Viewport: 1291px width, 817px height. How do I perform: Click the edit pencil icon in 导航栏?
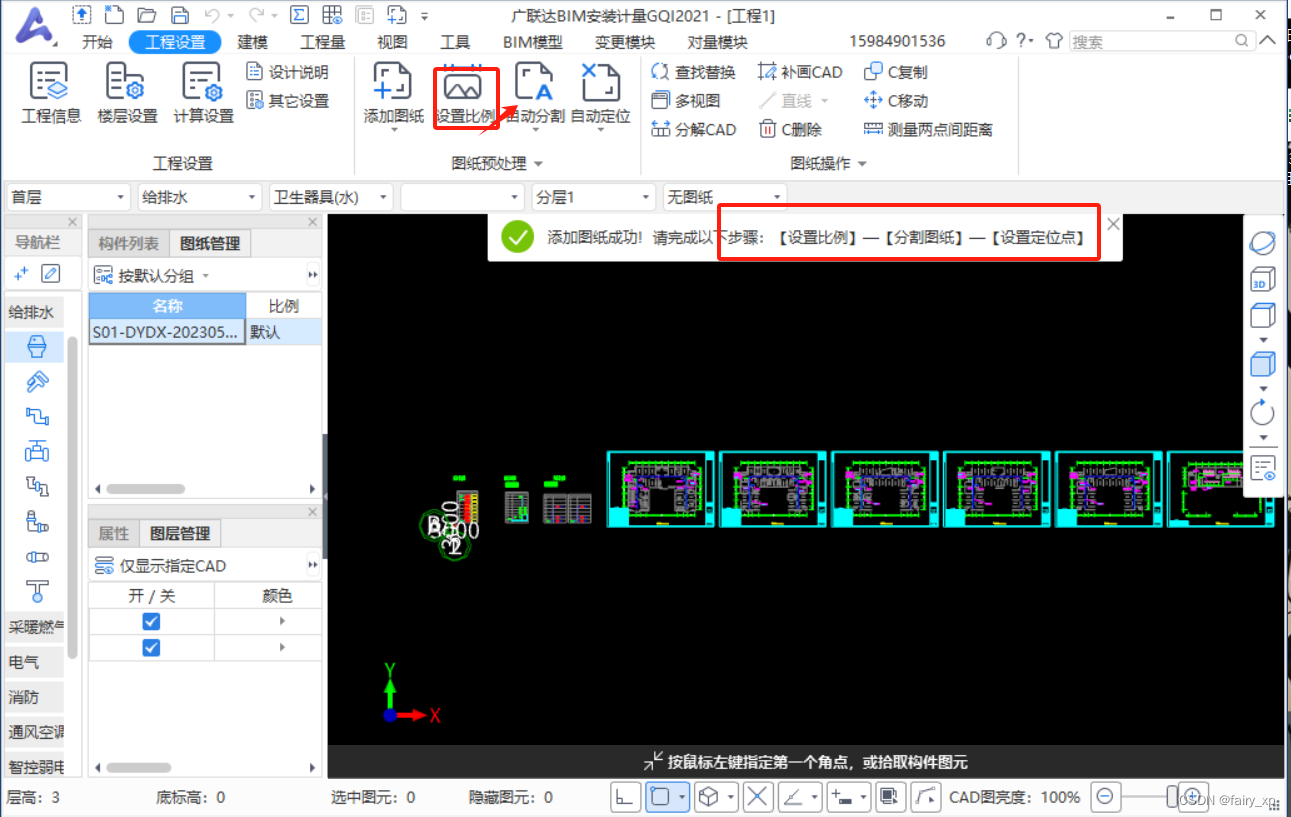tap(50, 273)
